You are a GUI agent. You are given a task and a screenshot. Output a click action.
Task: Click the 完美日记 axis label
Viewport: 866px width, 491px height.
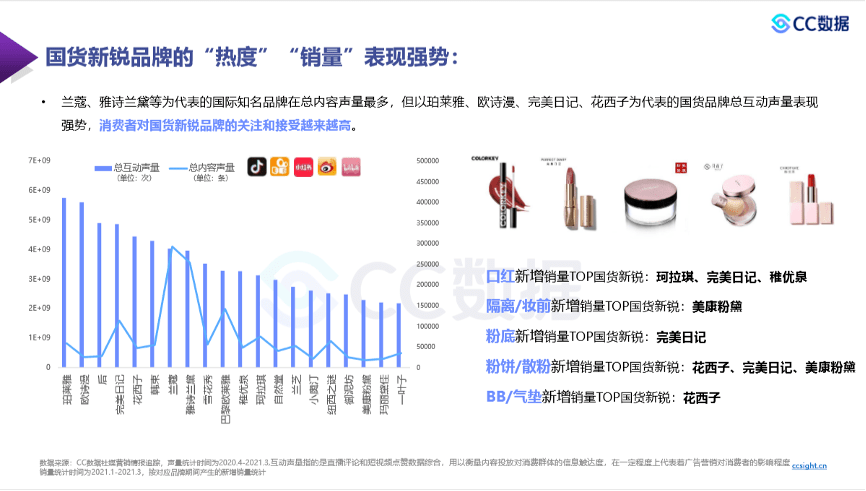tap(119, 394)
